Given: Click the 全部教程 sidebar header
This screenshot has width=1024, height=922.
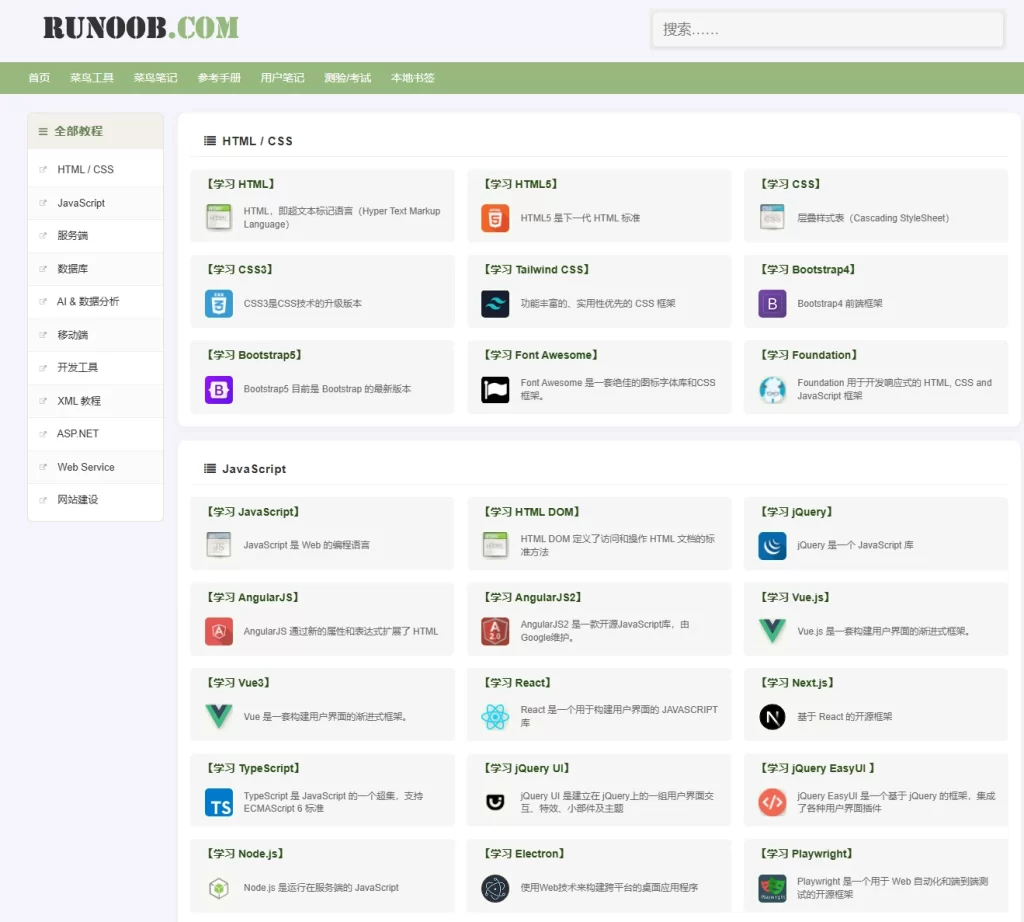Looking at the screenshot, I should 78,131.
